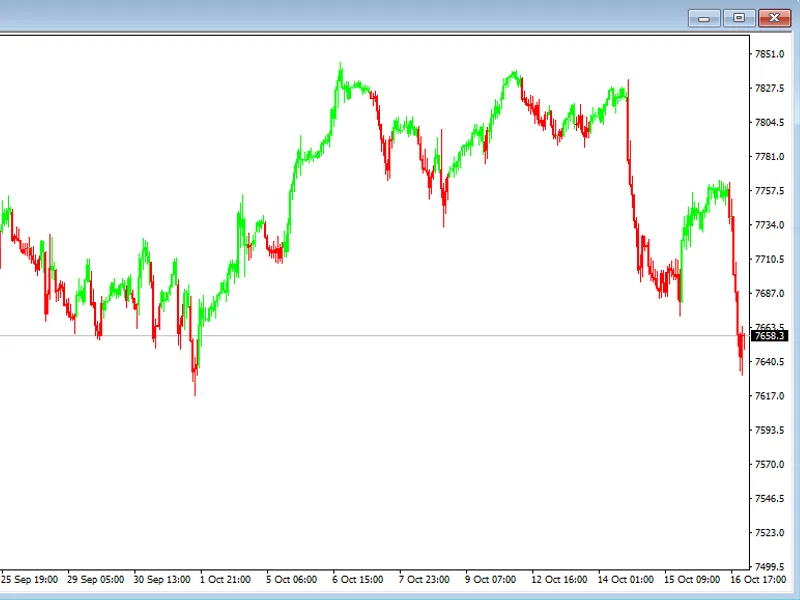
Task: Select the 1 Oct 21:00 time label
Action: (x=226, y=580)
